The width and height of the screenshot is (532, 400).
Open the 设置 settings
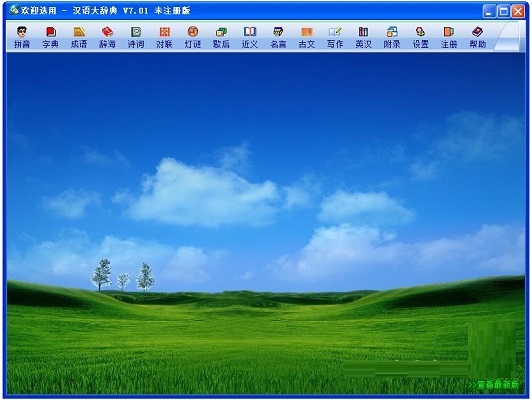click(420, 37)
